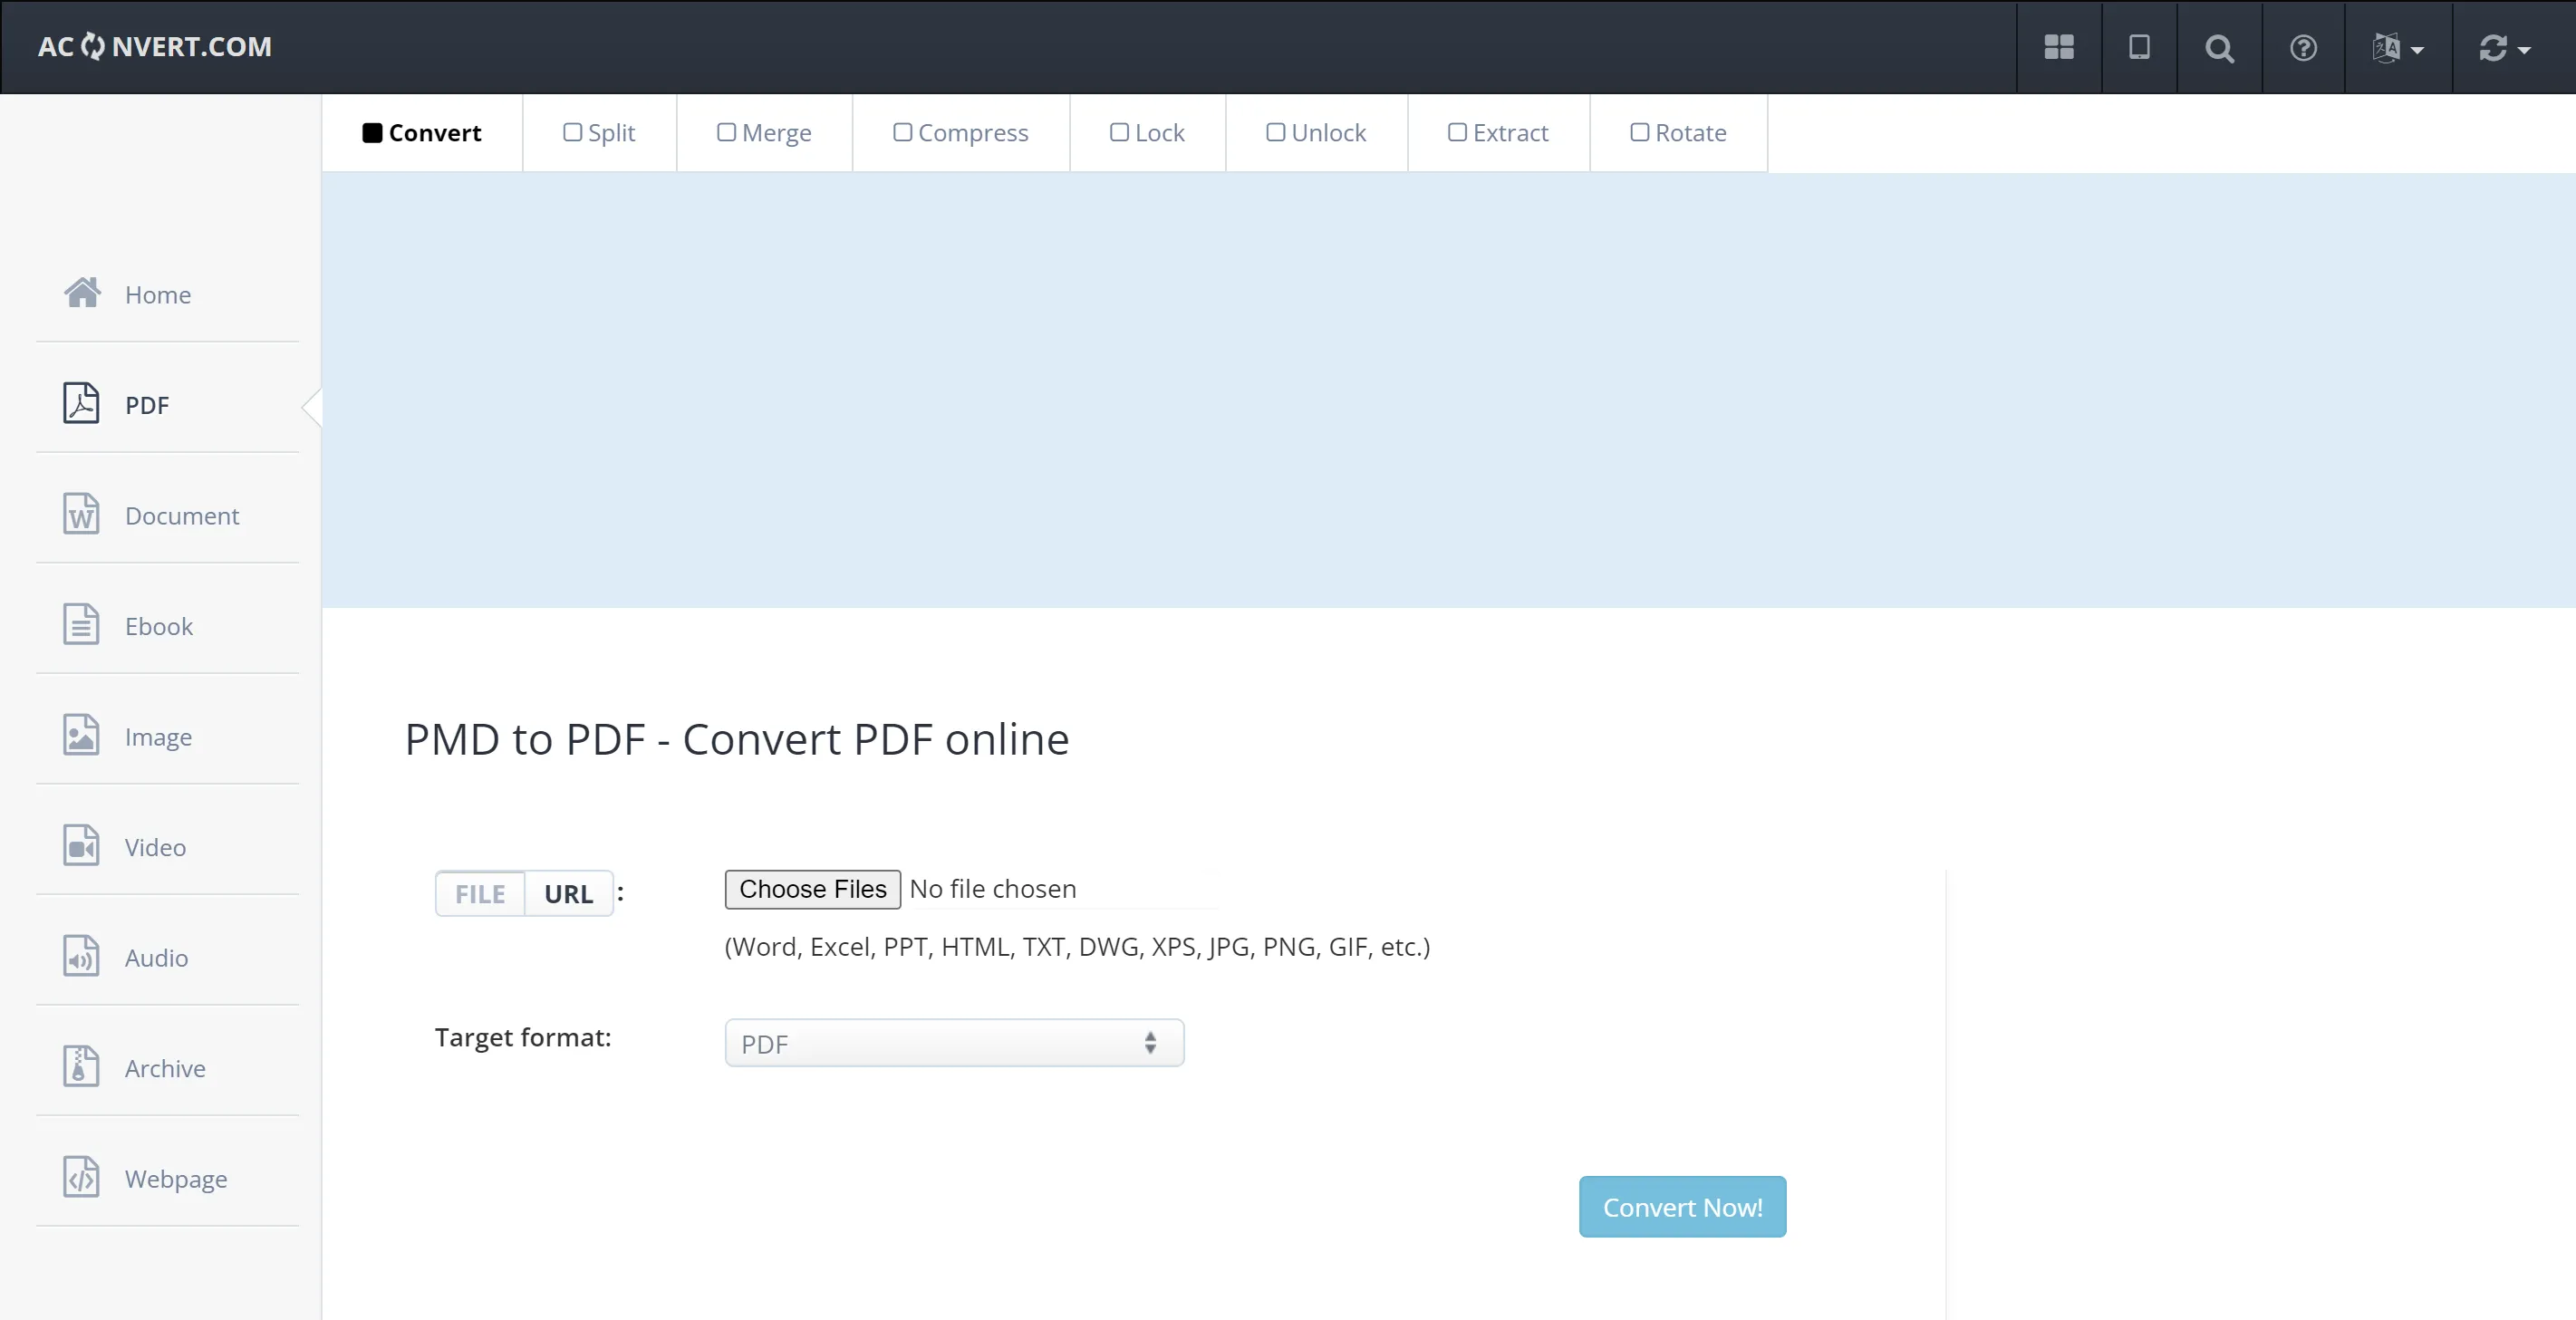
Task: Navigate to Ebook converter
Action: (159, 624)
